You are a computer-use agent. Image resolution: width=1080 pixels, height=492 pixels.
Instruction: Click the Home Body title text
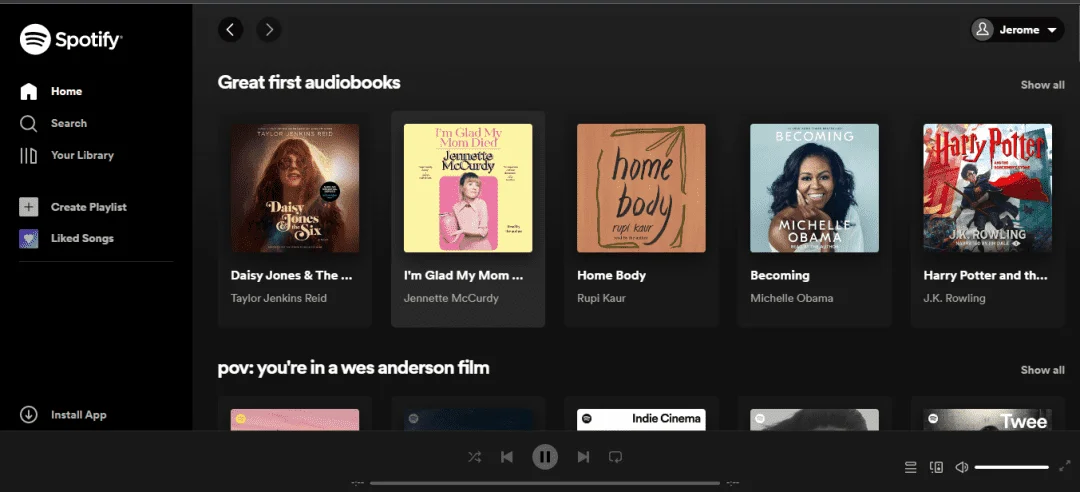(612, 276)
